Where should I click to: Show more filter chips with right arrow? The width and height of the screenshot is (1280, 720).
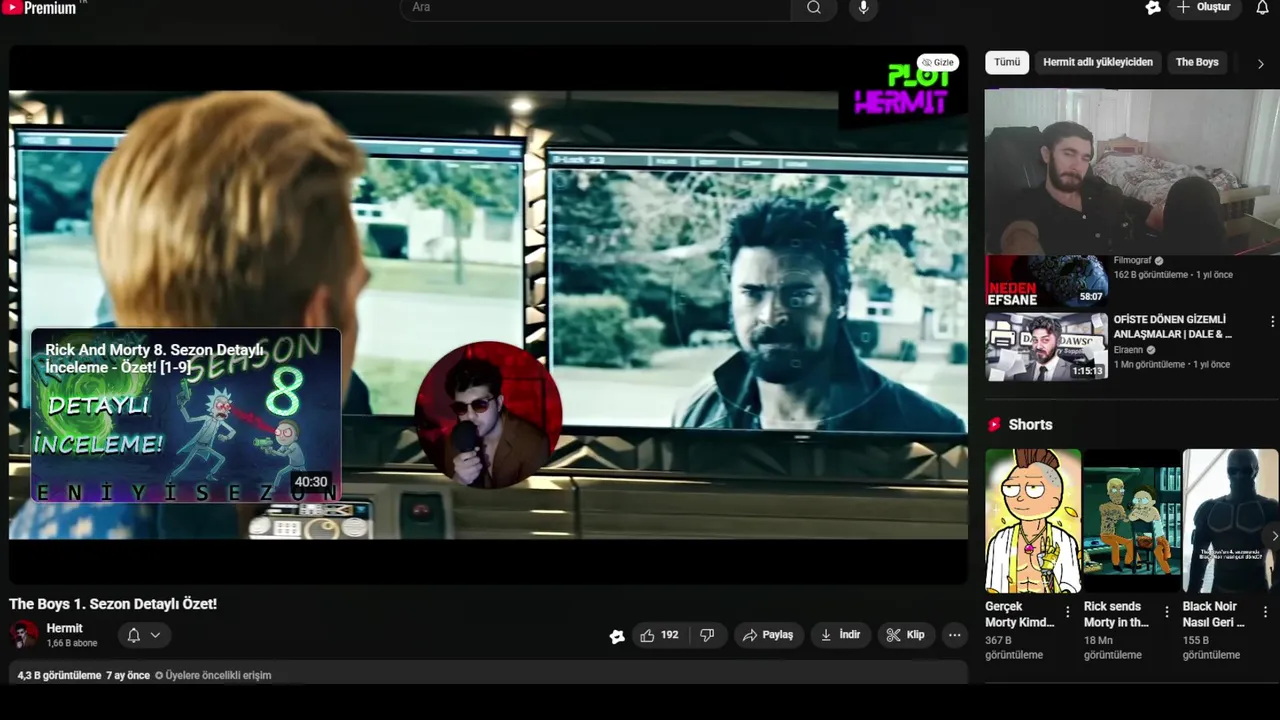1260,63
